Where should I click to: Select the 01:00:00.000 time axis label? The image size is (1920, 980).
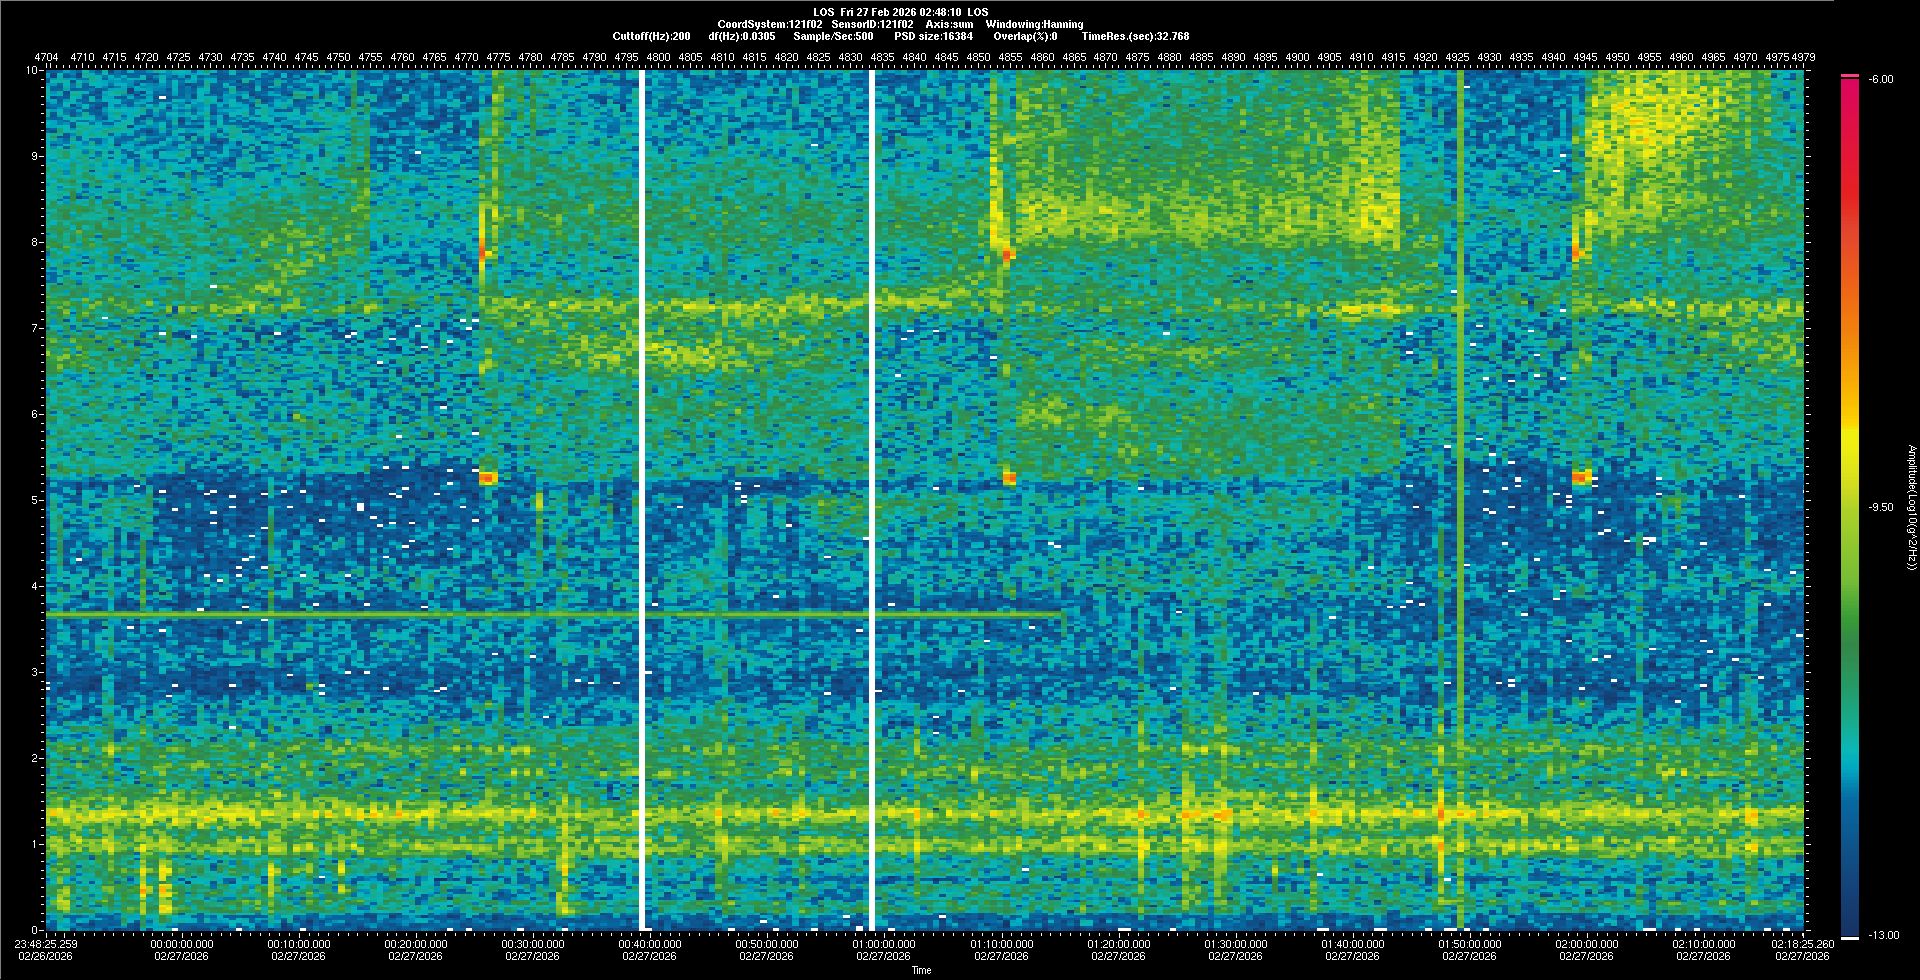coord(884,944)
